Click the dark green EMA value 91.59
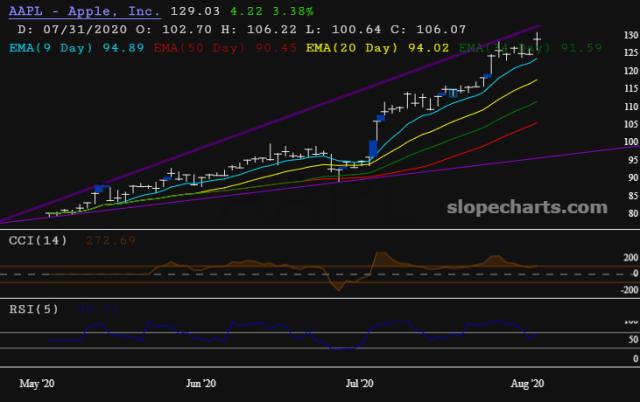 581,48
